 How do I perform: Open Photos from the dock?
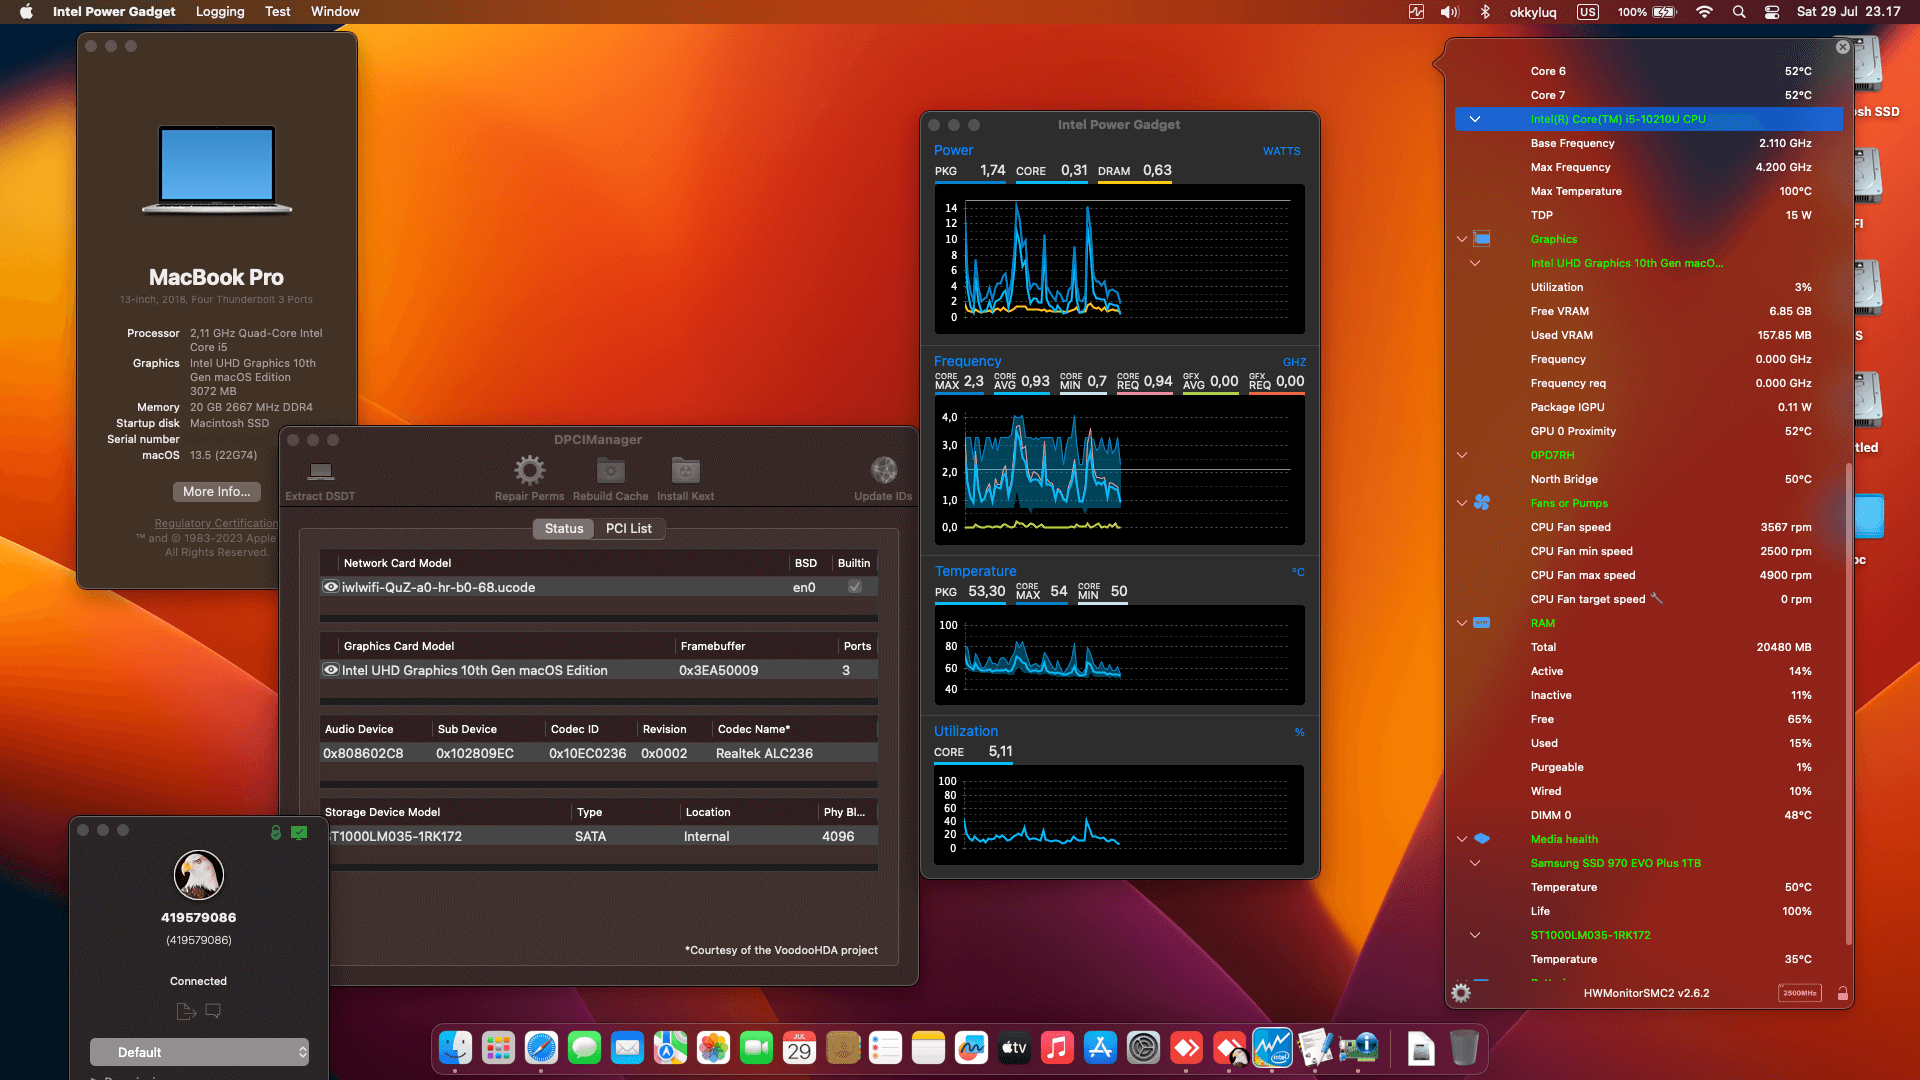pos(713,1048)
